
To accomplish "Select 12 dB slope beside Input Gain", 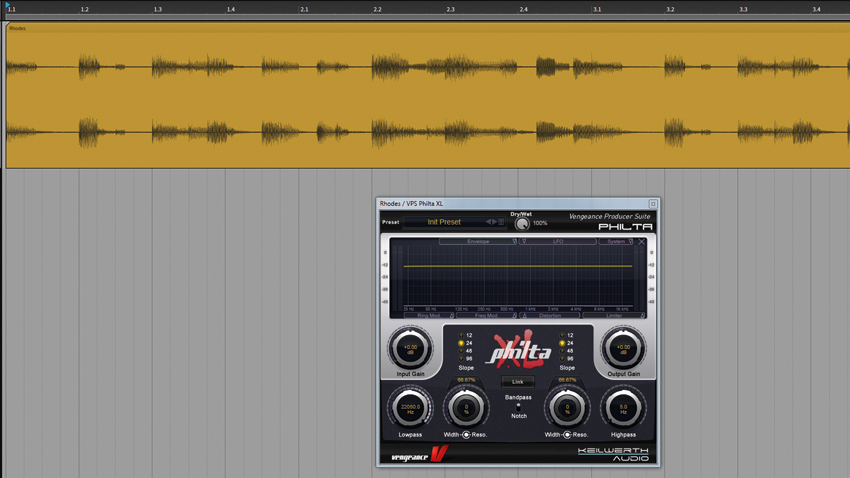I will click(461, 335).
